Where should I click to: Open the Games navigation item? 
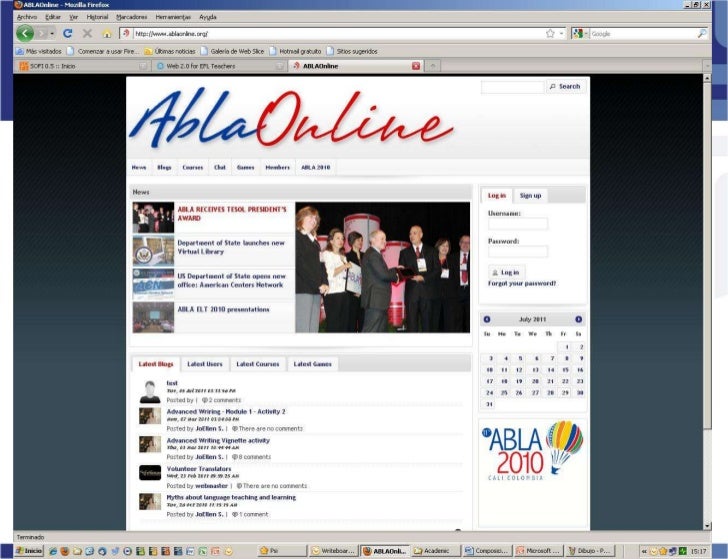pos(245,167)
